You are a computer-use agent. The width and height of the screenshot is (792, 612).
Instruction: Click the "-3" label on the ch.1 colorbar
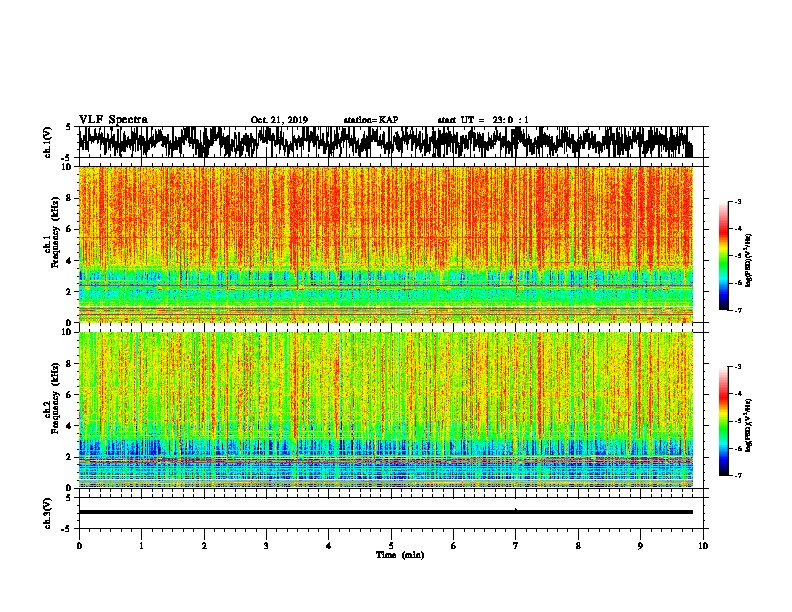738,201
